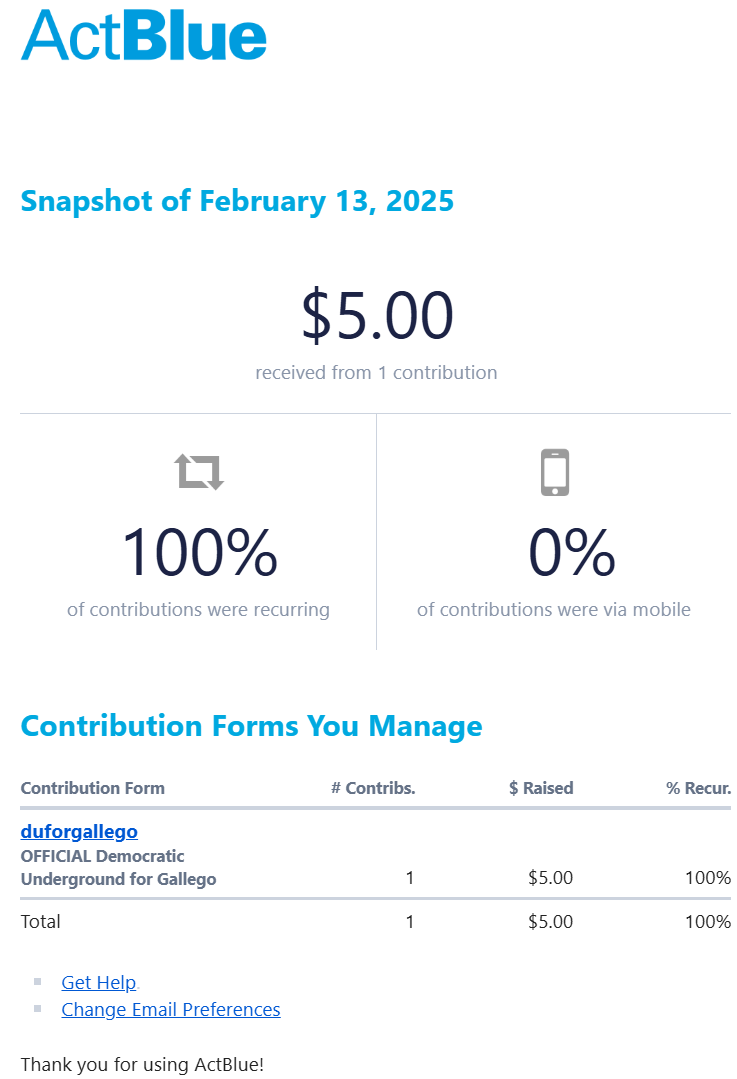The width and height of the screenshot is (737, 1079).
Task: Open the duforgallego contribution form link
Action: pos(79,831)
